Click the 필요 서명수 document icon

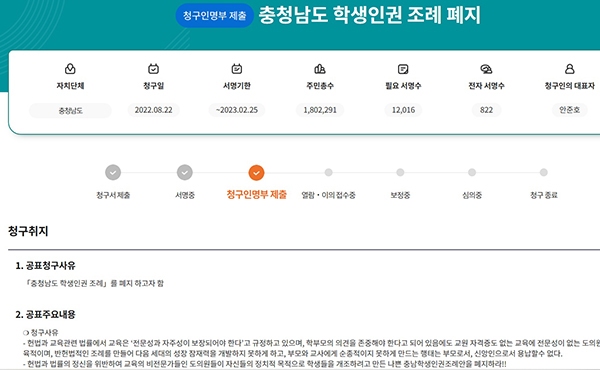403,69
